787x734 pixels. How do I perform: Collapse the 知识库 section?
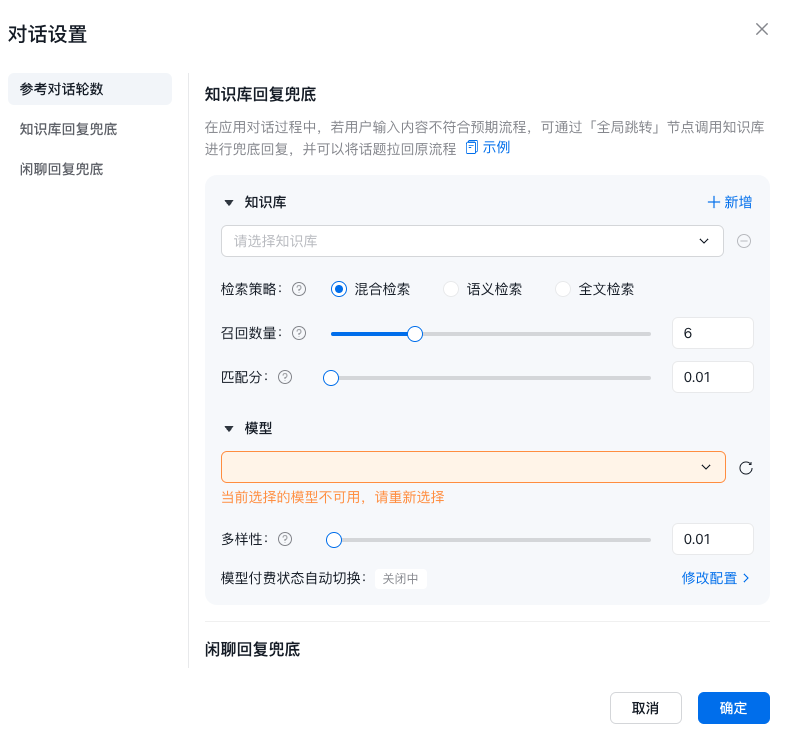click(229, 203)
